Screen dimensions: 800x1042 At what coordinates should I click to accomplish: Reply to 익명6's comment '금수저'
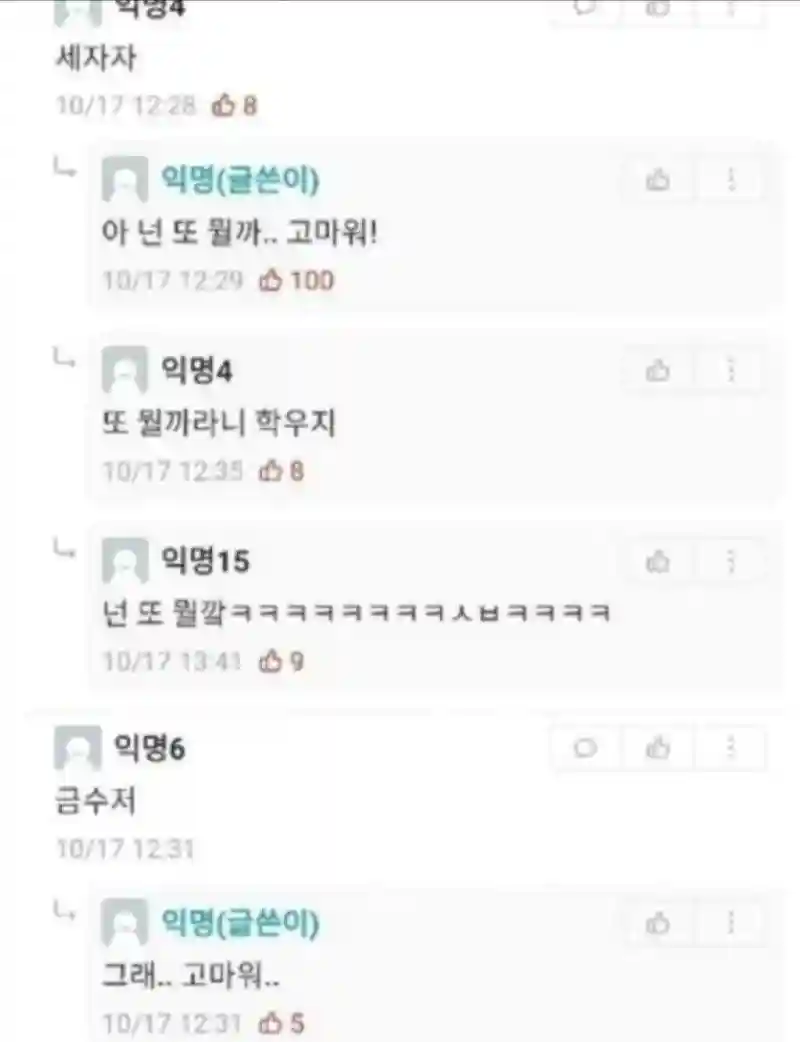coord(585,748)
